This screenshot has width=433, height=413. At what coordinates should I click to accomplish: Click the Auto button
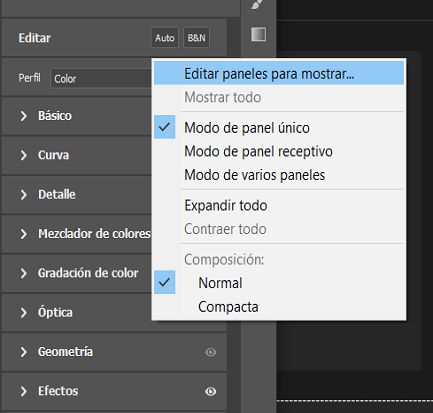165,38
